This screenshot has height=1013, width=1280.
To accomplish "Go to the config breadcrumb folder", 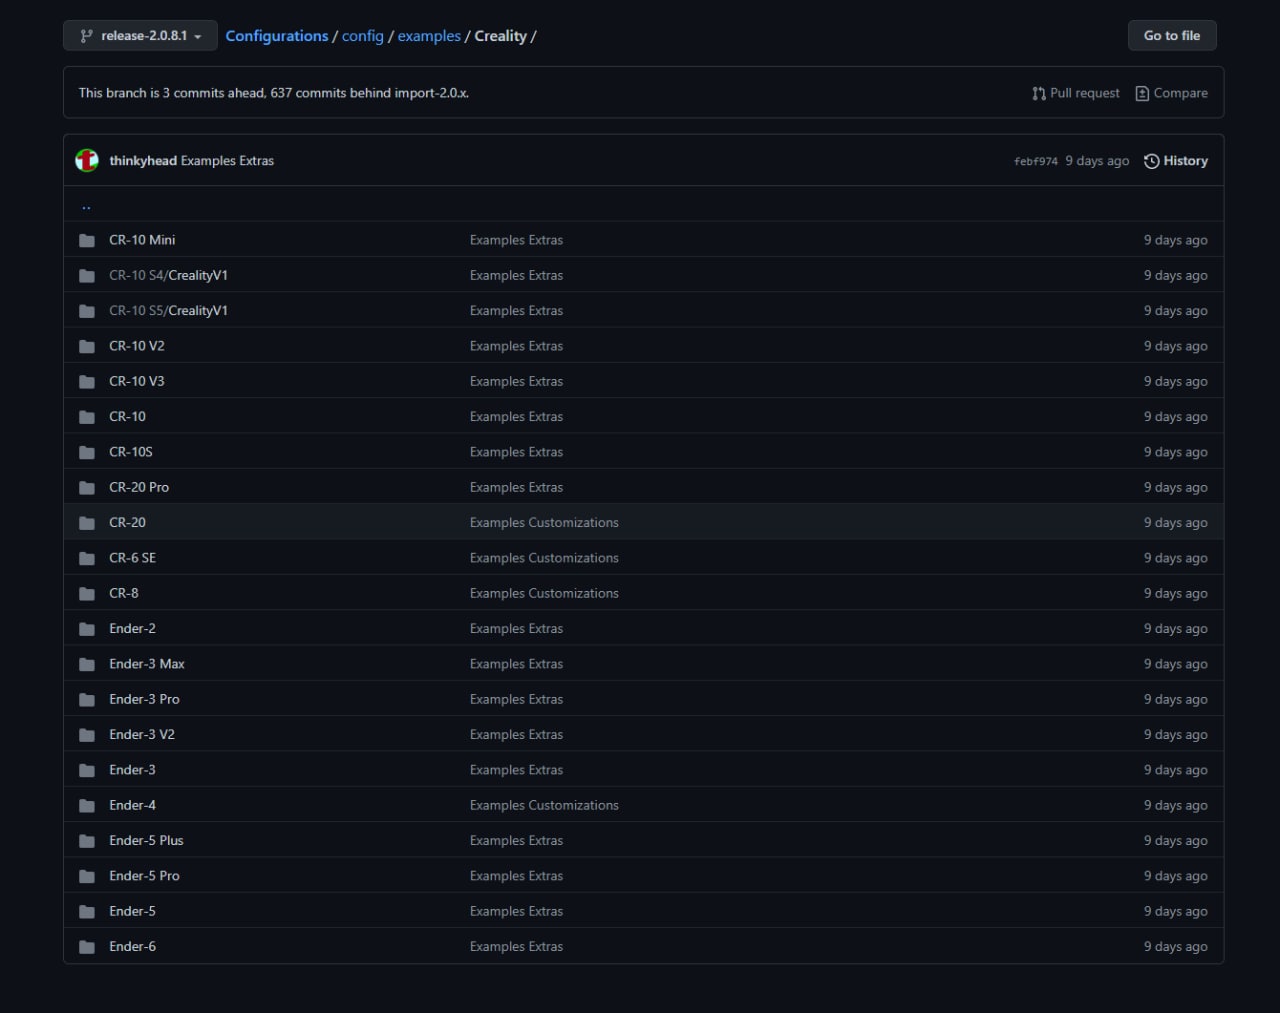I will (363, 36).
